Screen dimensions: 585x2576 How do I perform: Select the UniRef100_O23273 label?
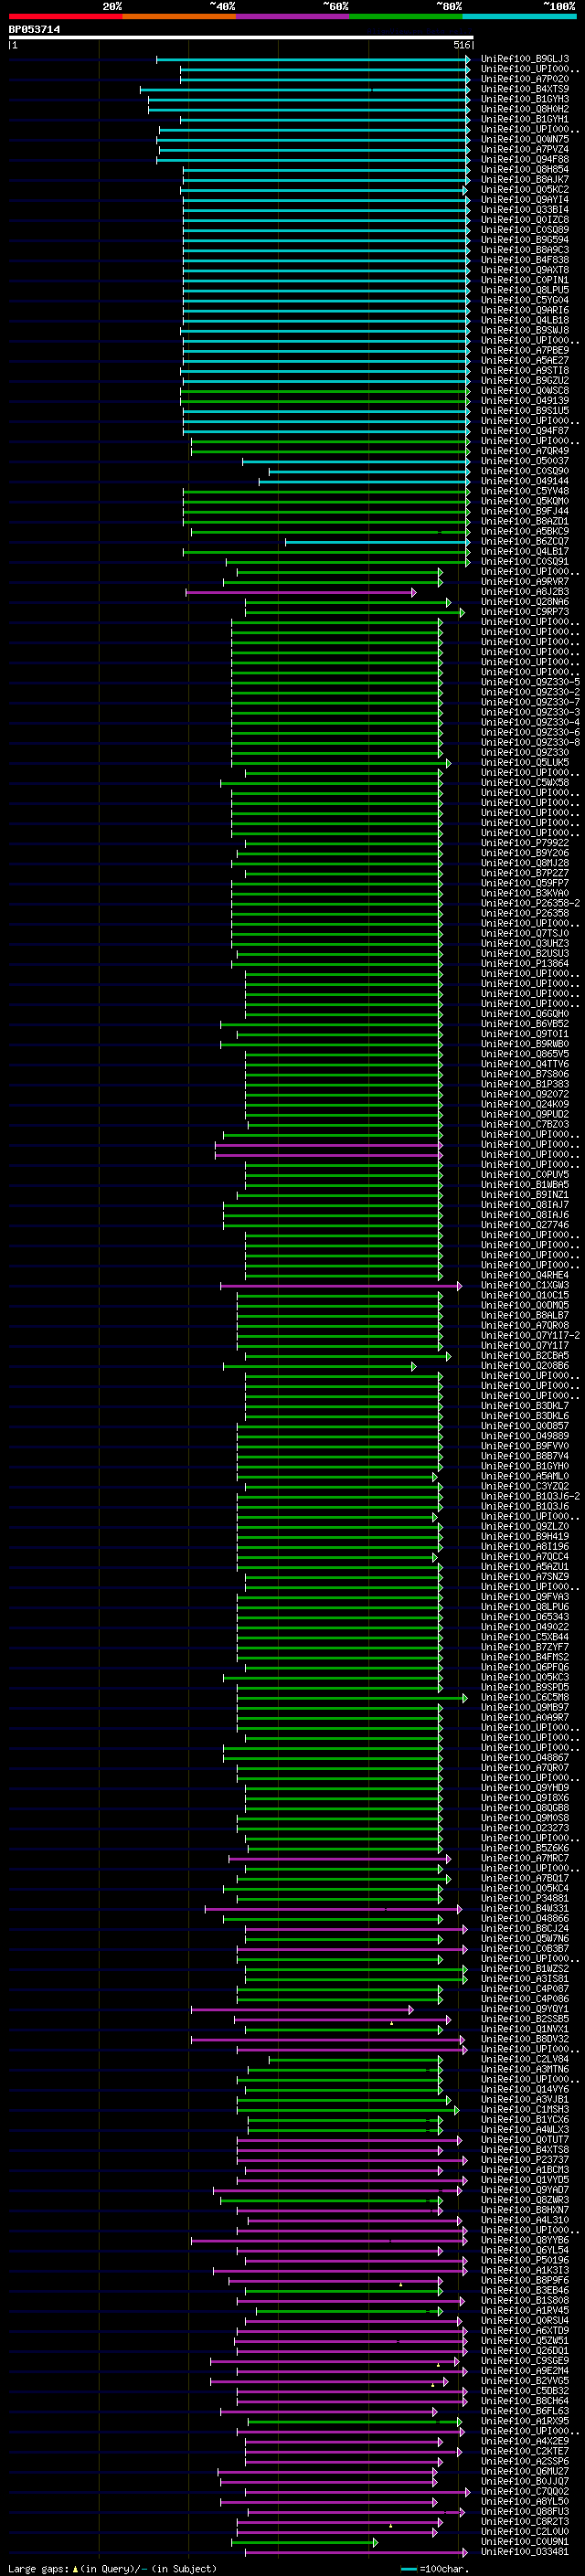tap(524, 1828)
